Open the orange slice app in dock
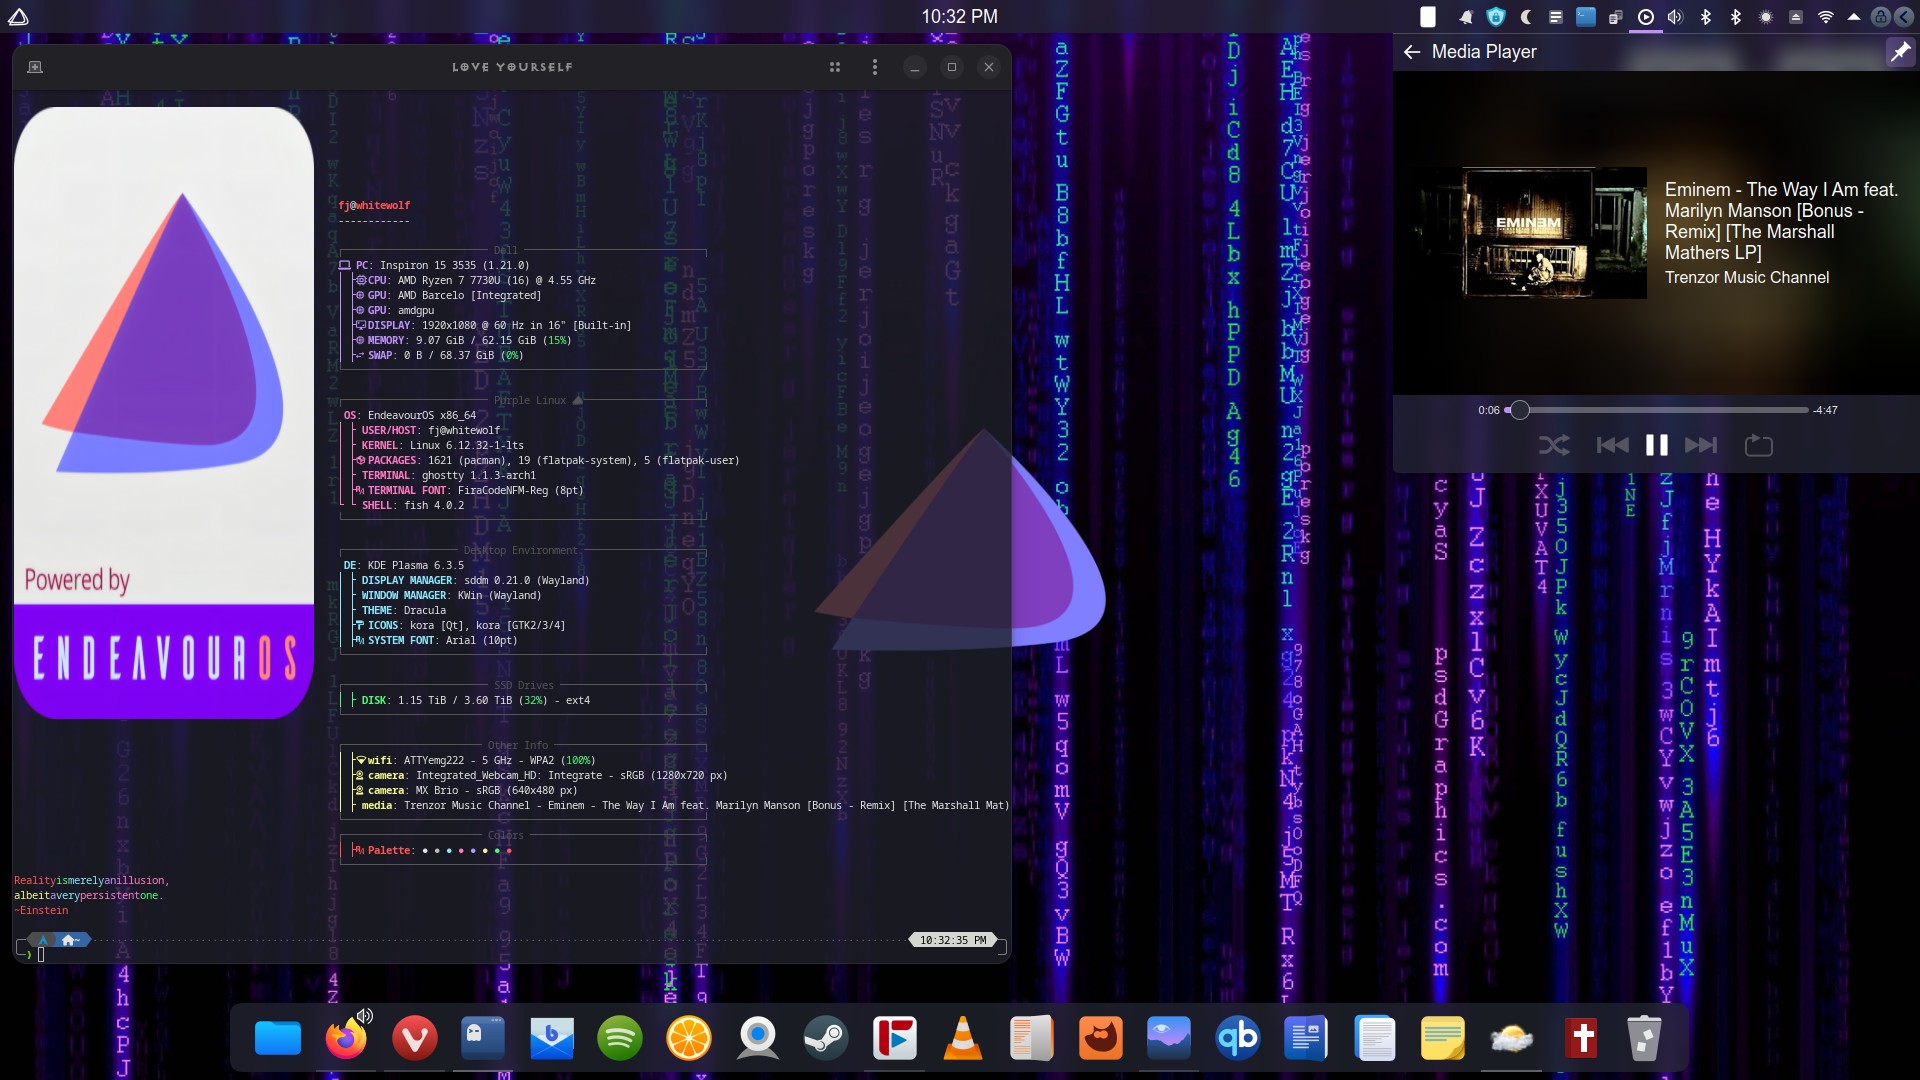This screenshot has width=1920, height=1080. pyautogui.click(x=688, y=1039)
